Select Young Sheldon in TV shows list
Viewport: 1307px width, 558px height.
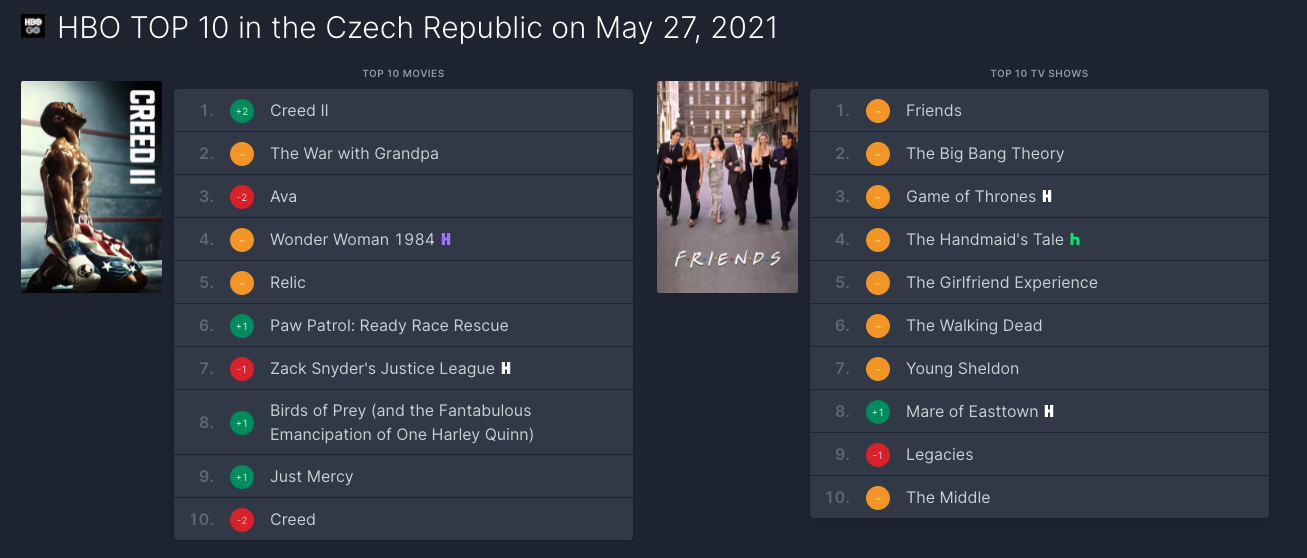click(962, 369)
